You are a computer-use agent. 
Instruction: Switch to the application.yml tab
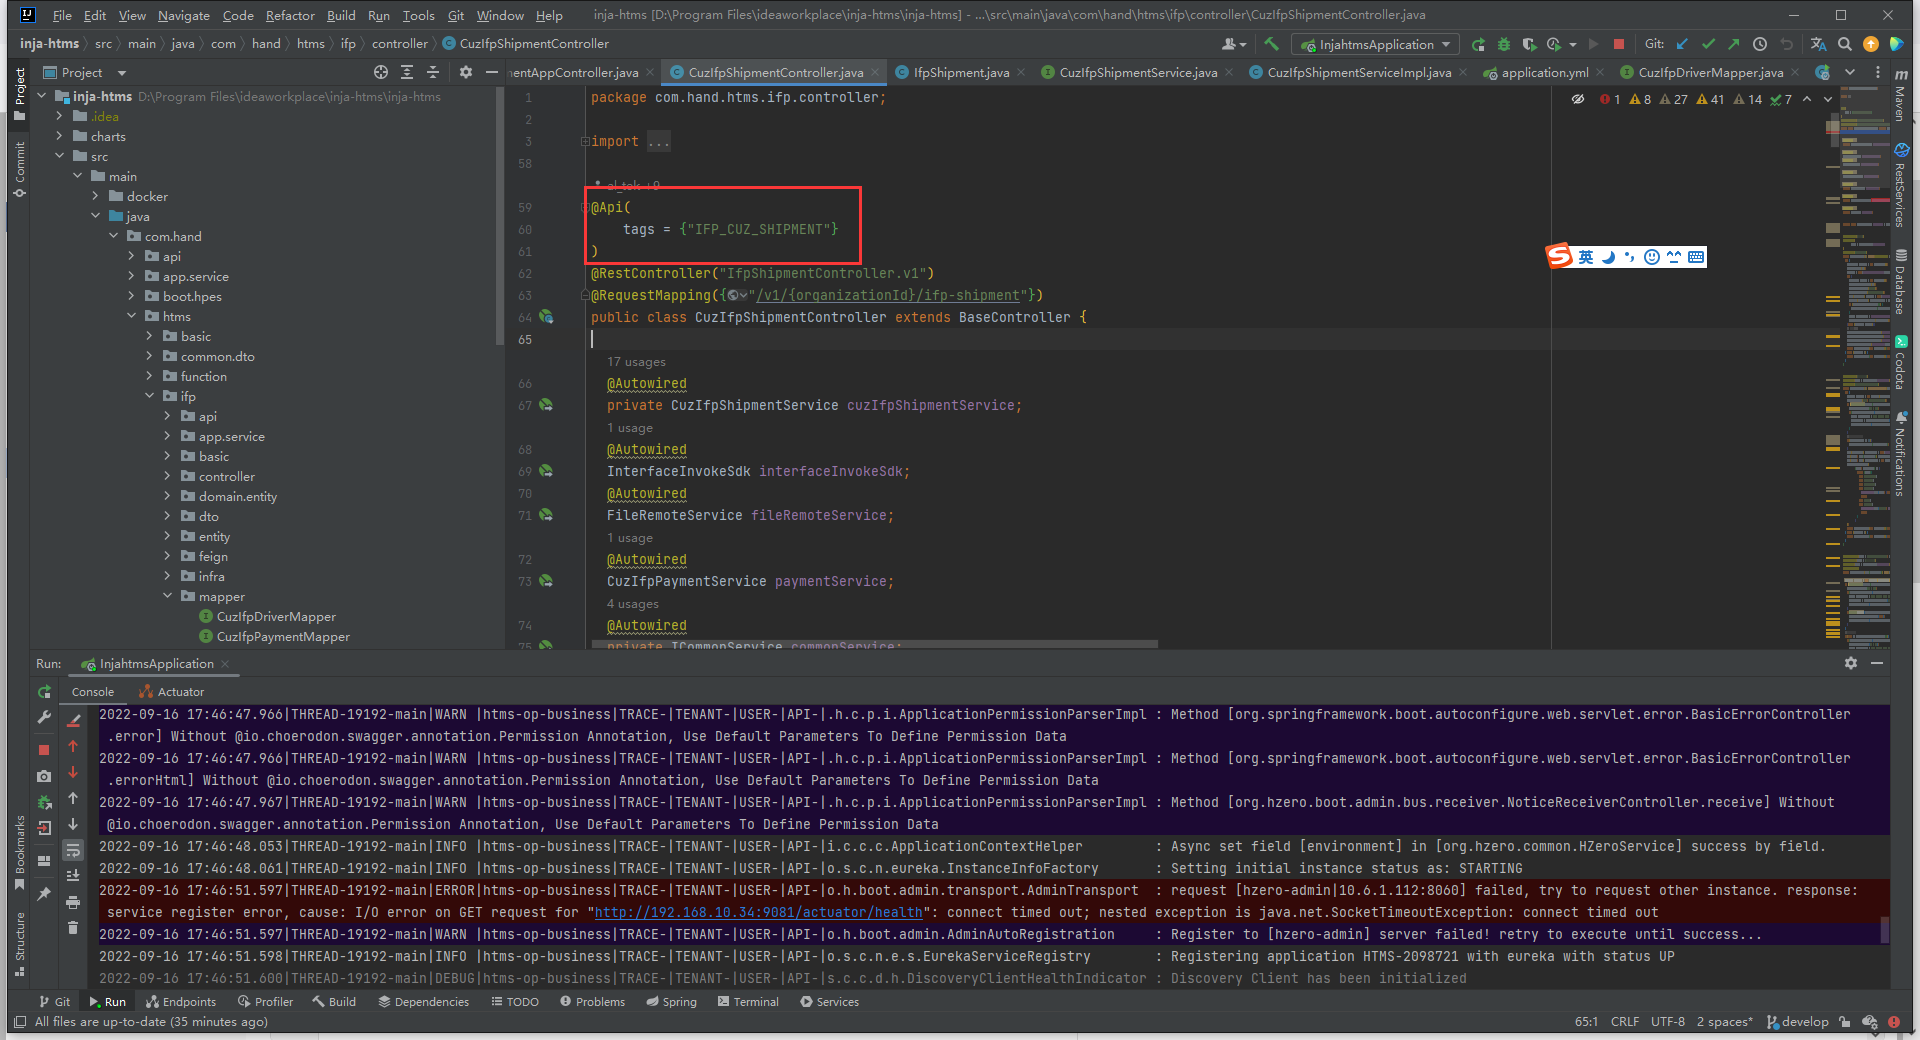1544,72
